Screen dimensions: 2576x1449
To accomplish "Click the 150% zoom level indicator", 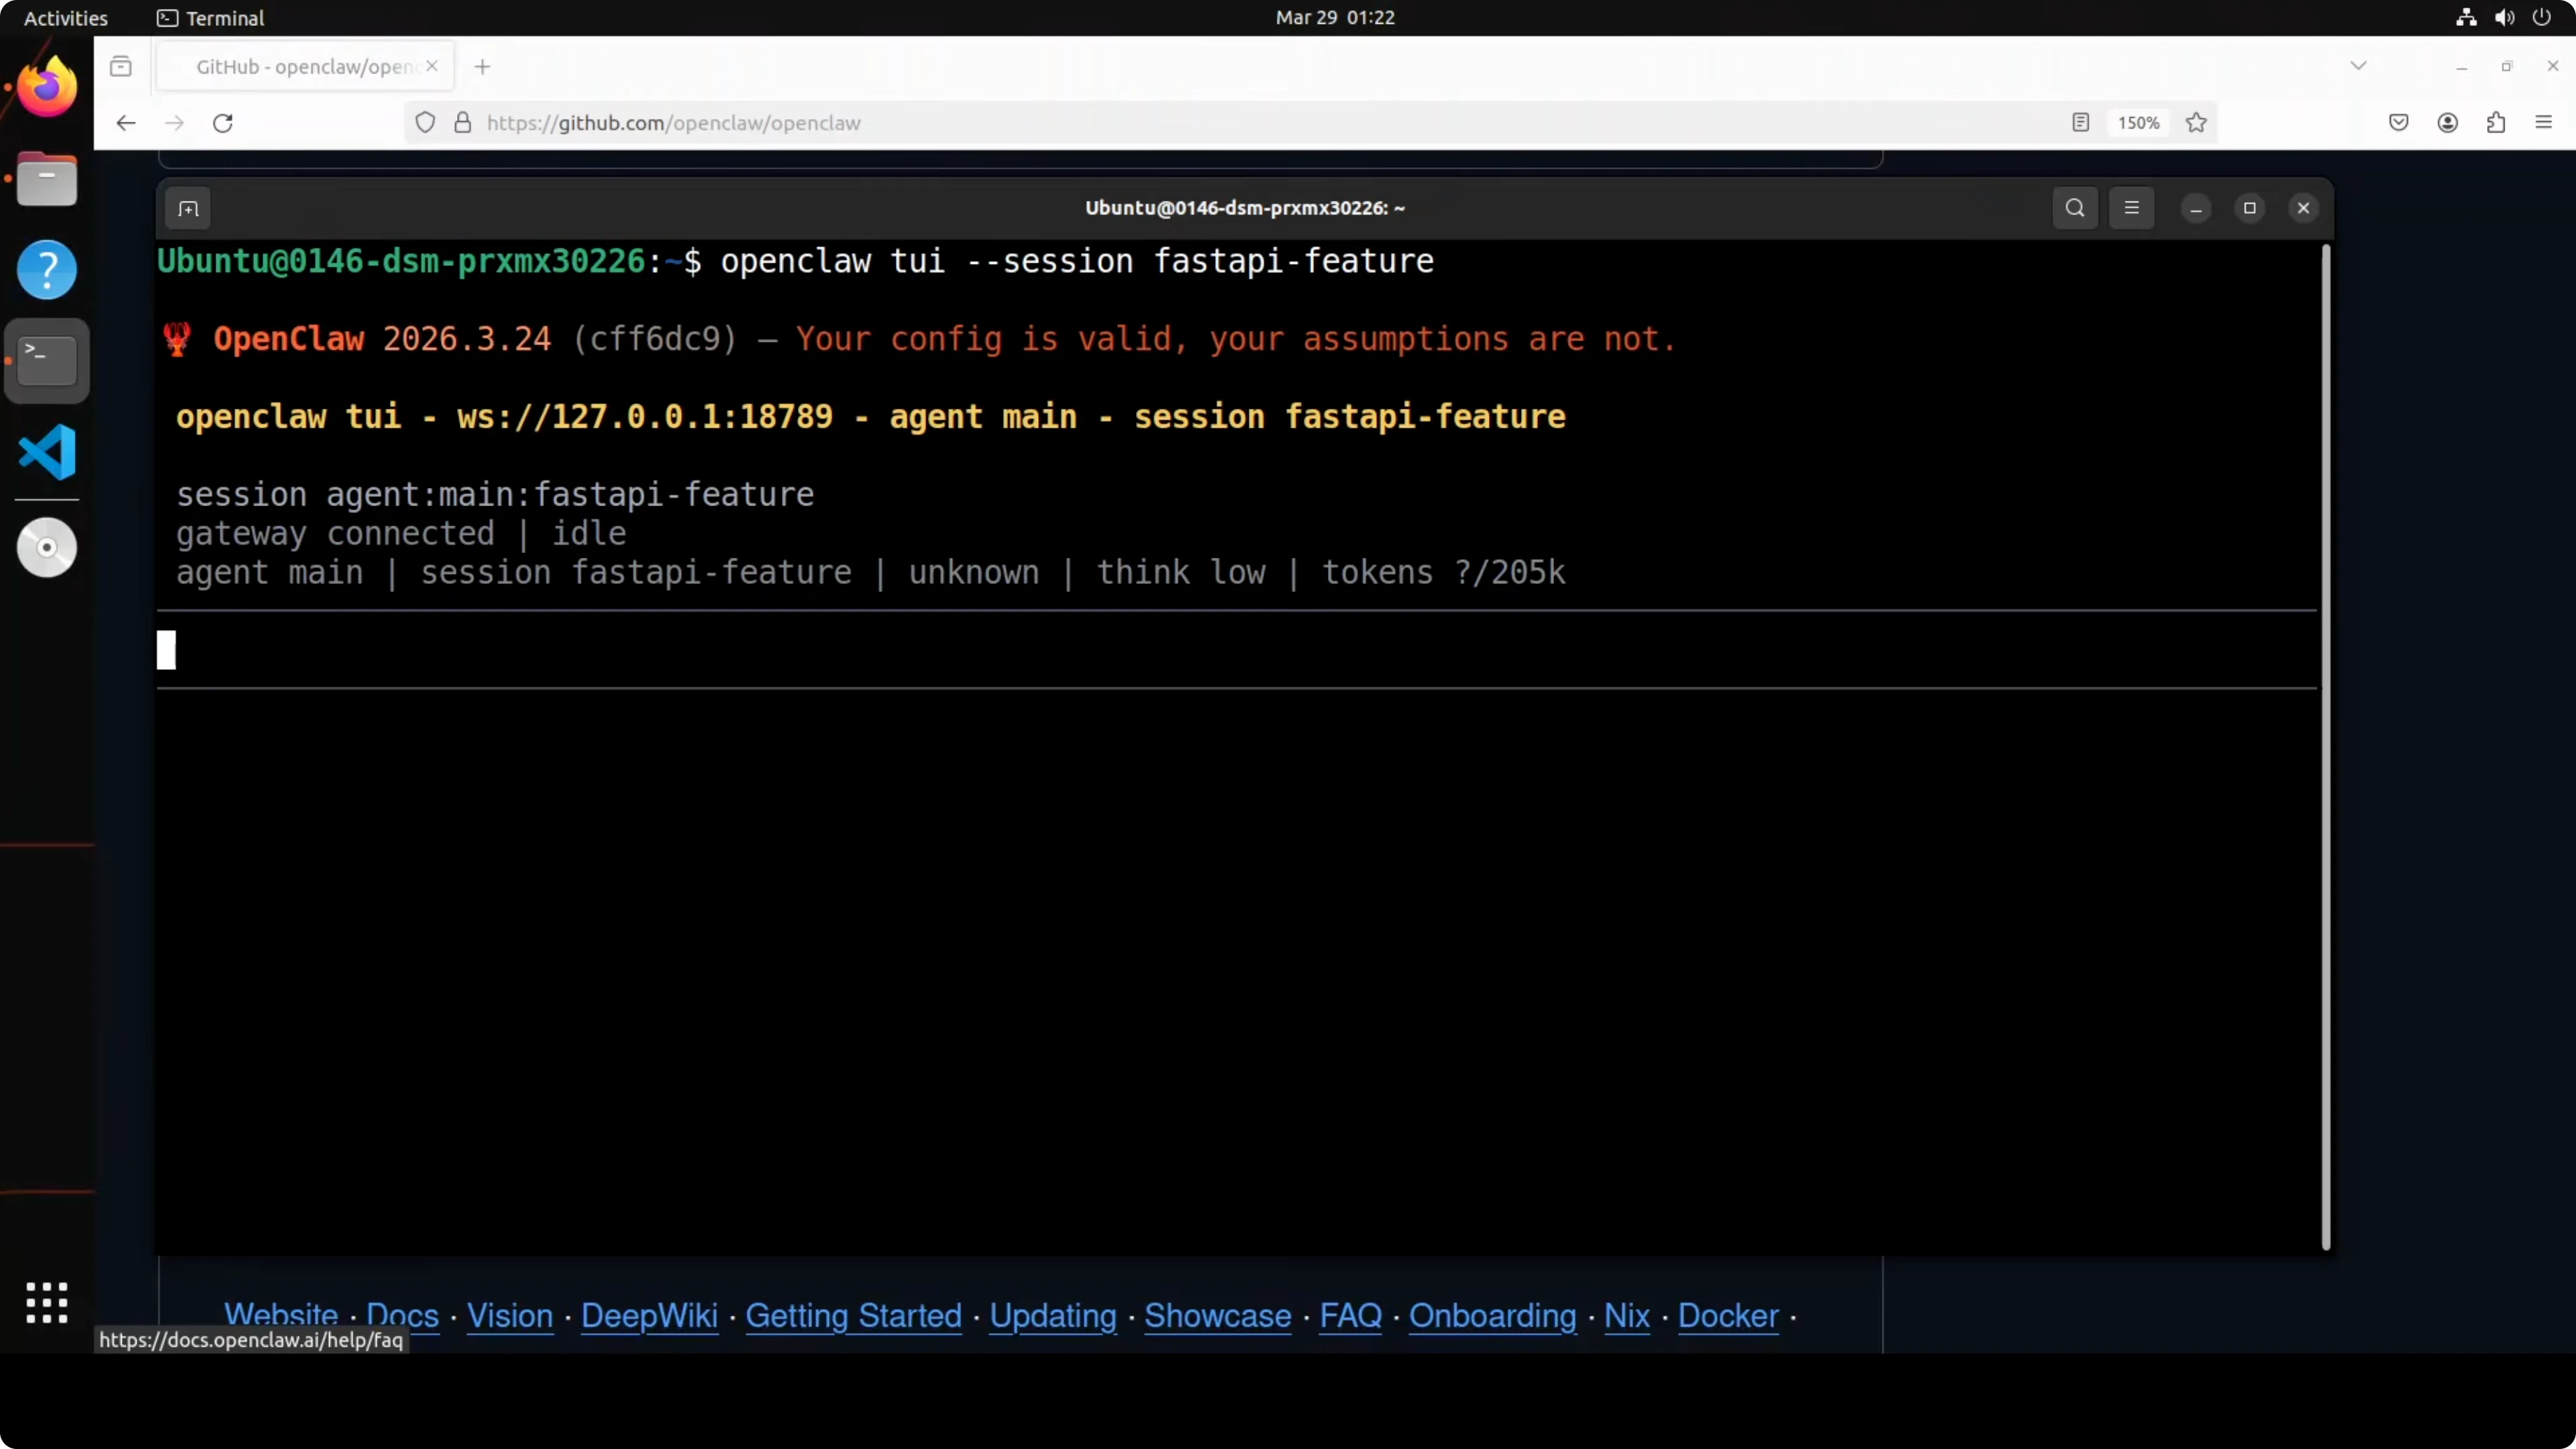I will (2138, 123).
